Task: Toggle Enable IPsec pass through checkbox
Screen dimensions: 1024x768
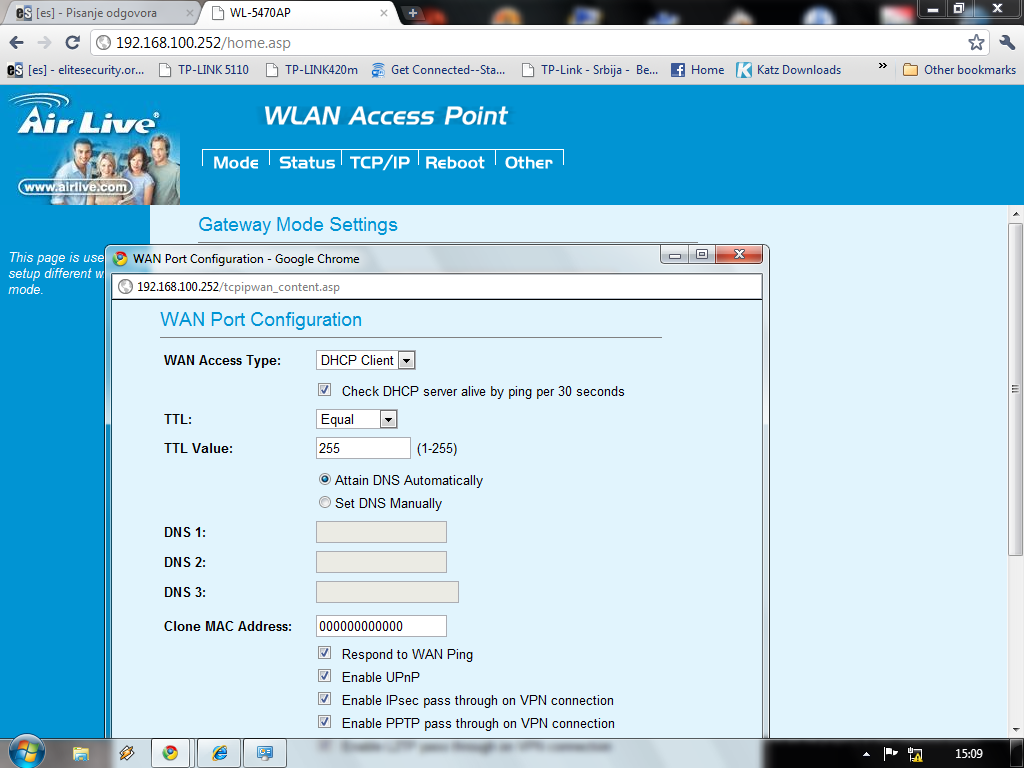Action: (325, 698)
